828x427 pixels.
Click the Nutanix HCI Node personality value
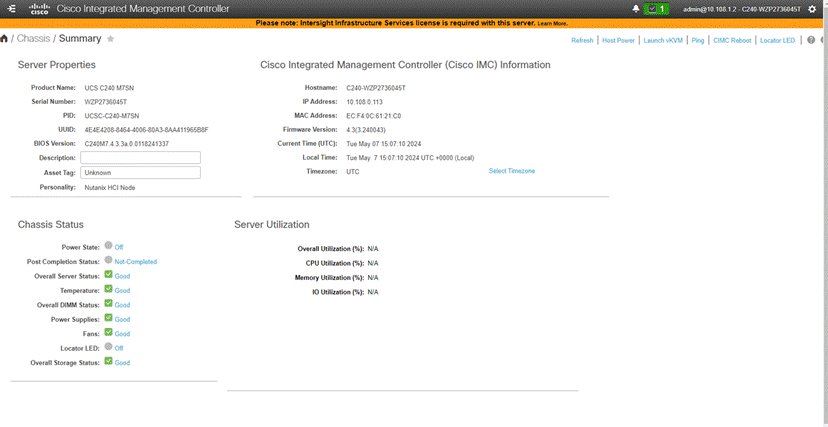point(110,187)
